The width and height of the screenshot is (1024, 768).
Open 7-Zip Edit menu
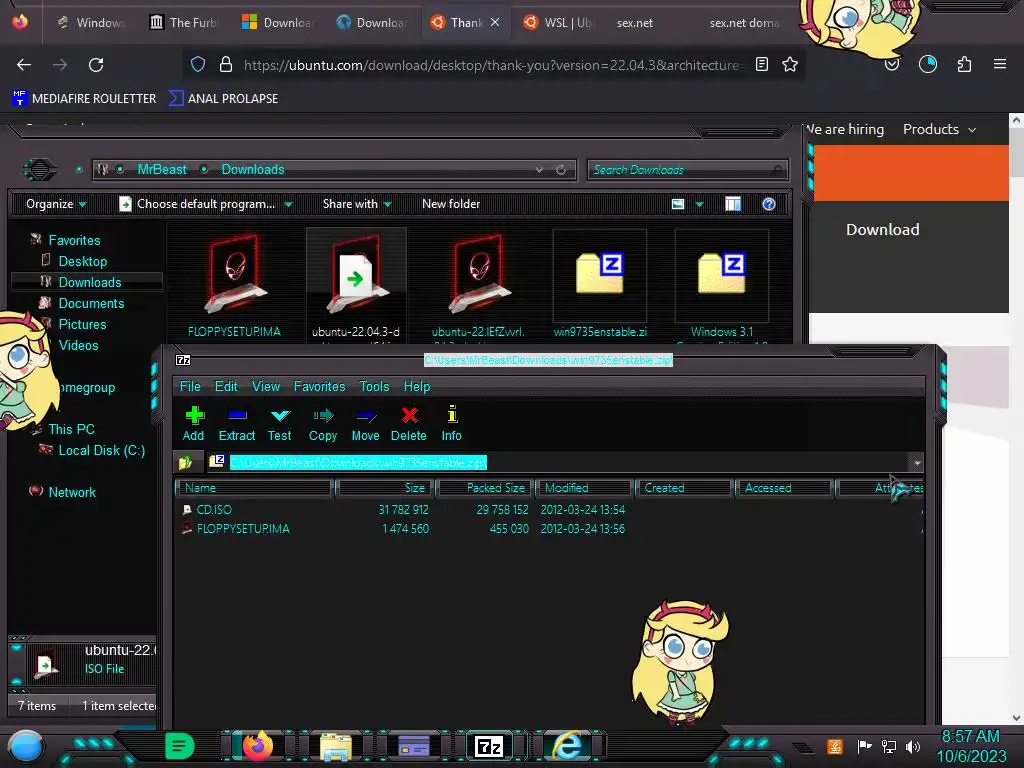(226, 387)
